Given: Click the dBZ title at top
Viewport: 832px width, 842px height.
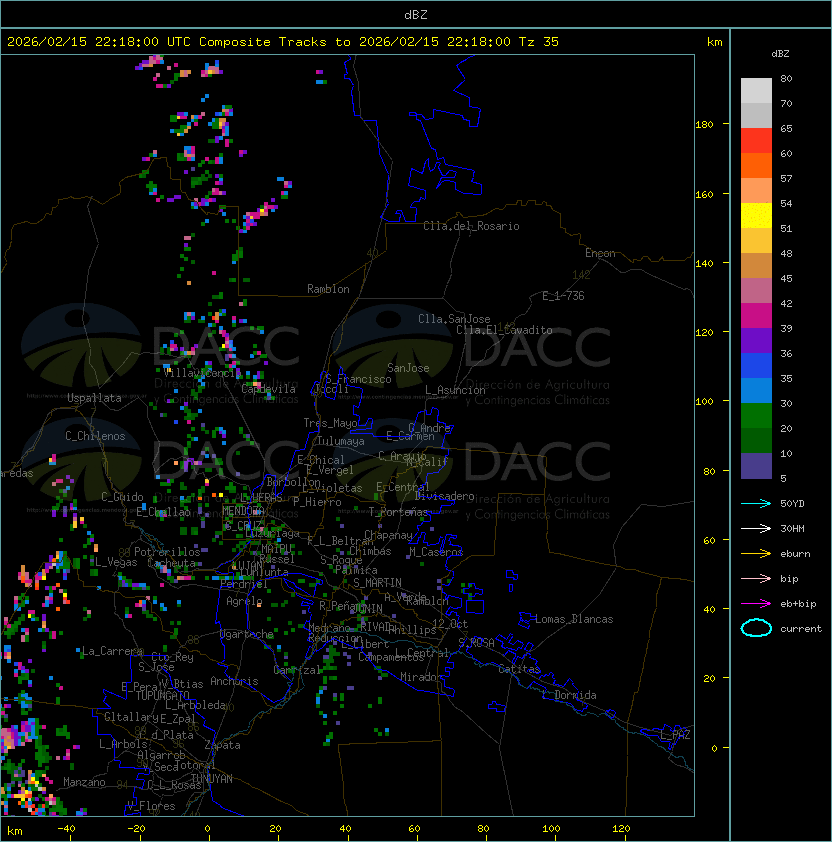Looking at the screenshot, I should pyautogui.click(x=416, y=14).
